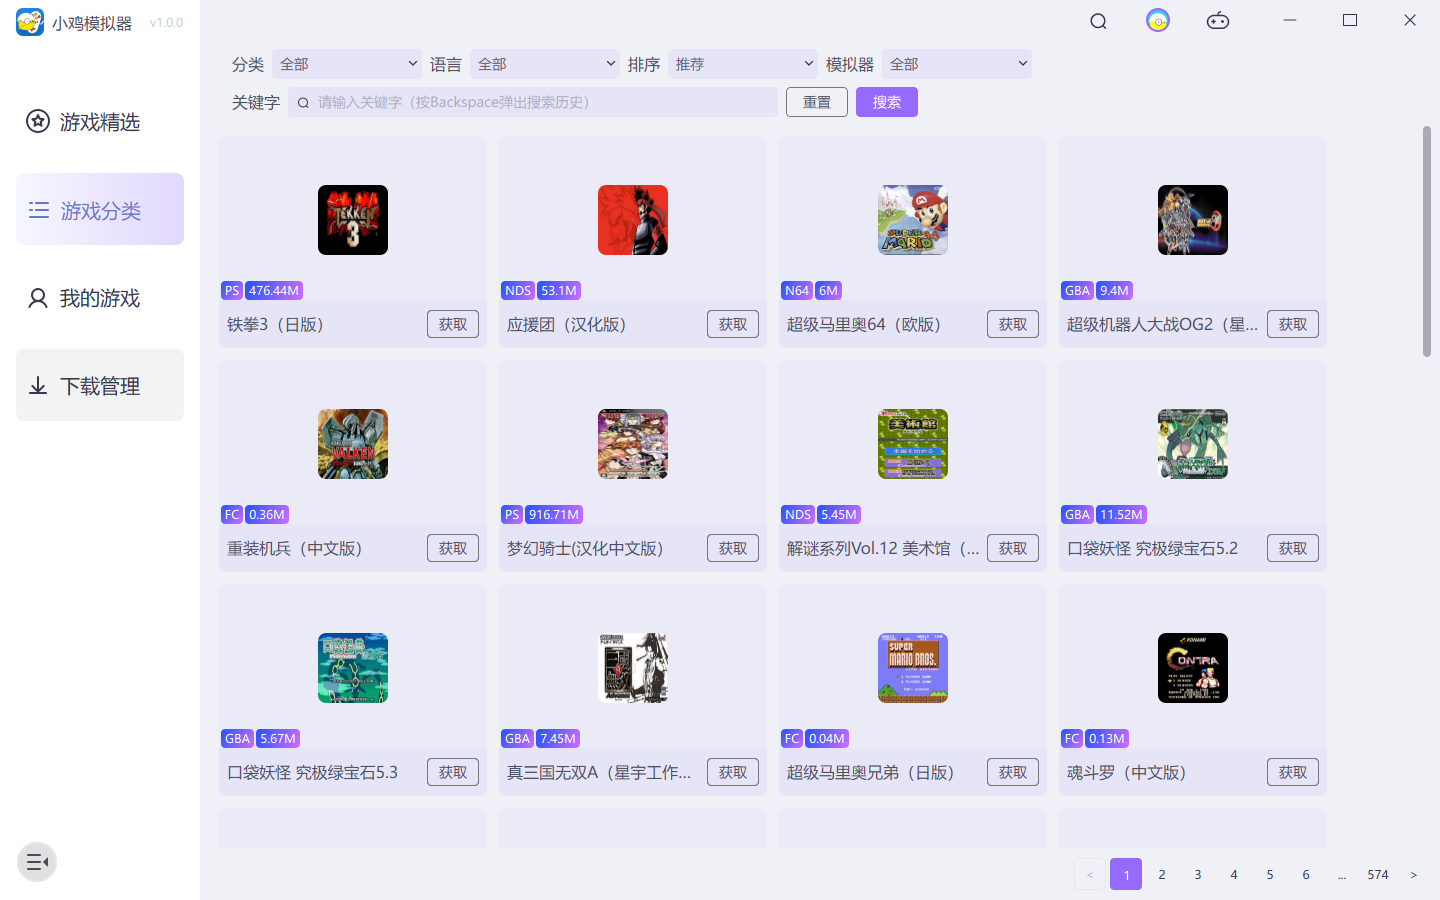Screen dimensions: 1440x900
Task: Open 下载管理 download manager
Action: click(100, 385)
